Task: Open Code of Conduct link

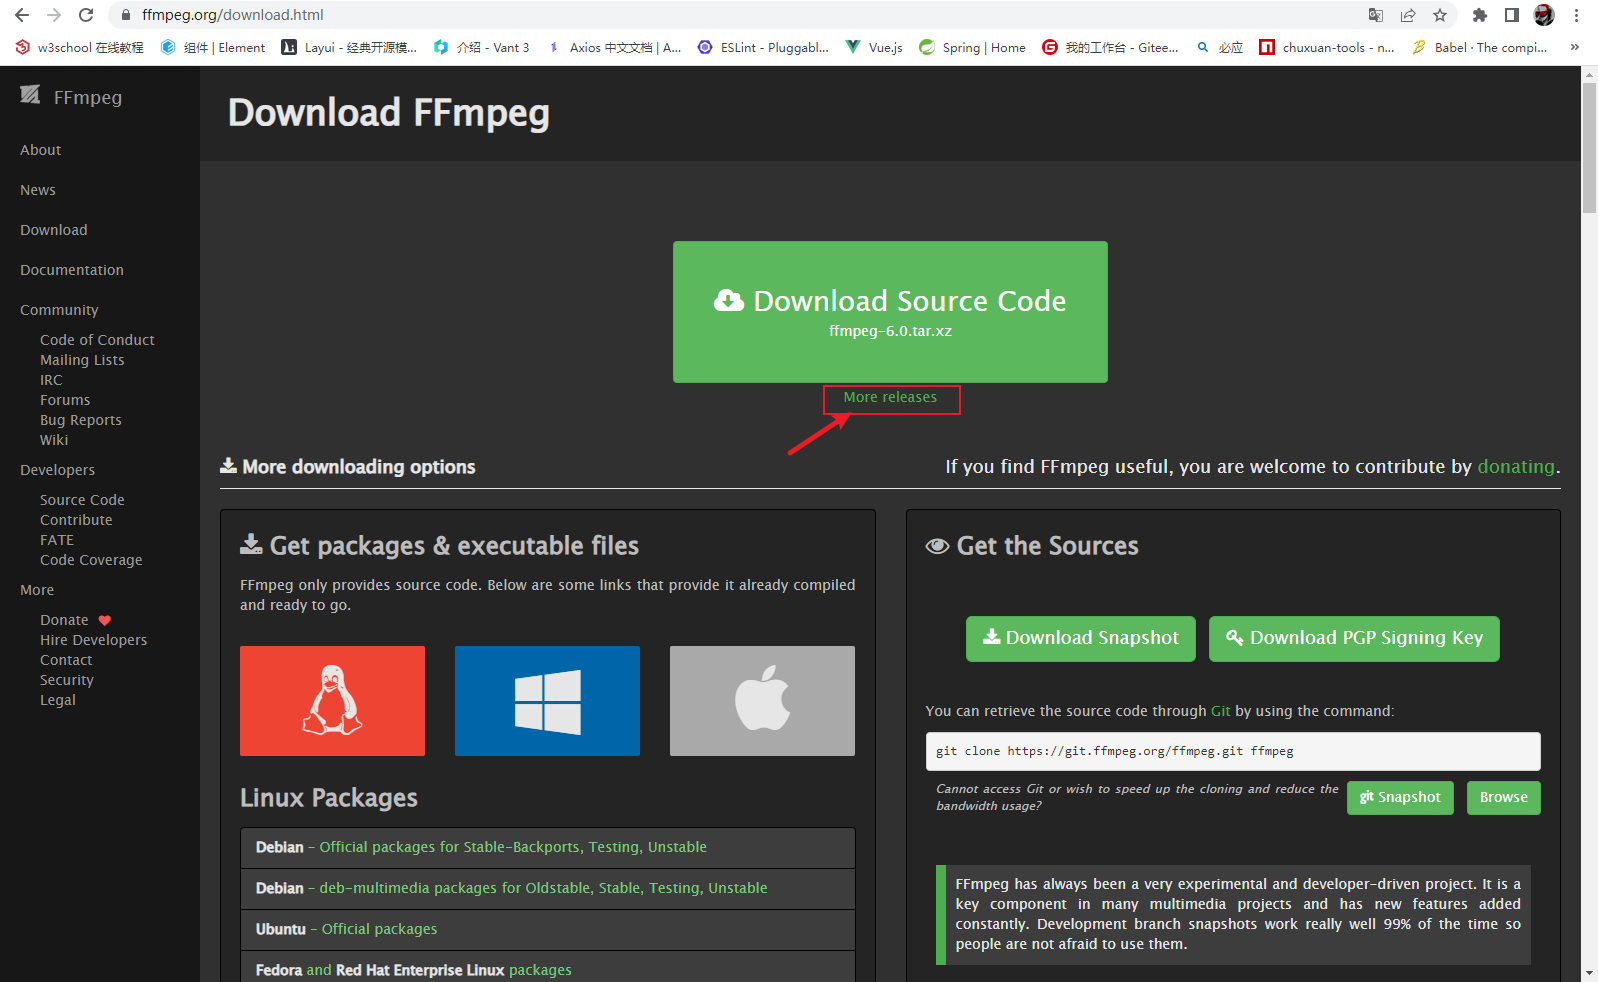Action: tap(97, 340)
